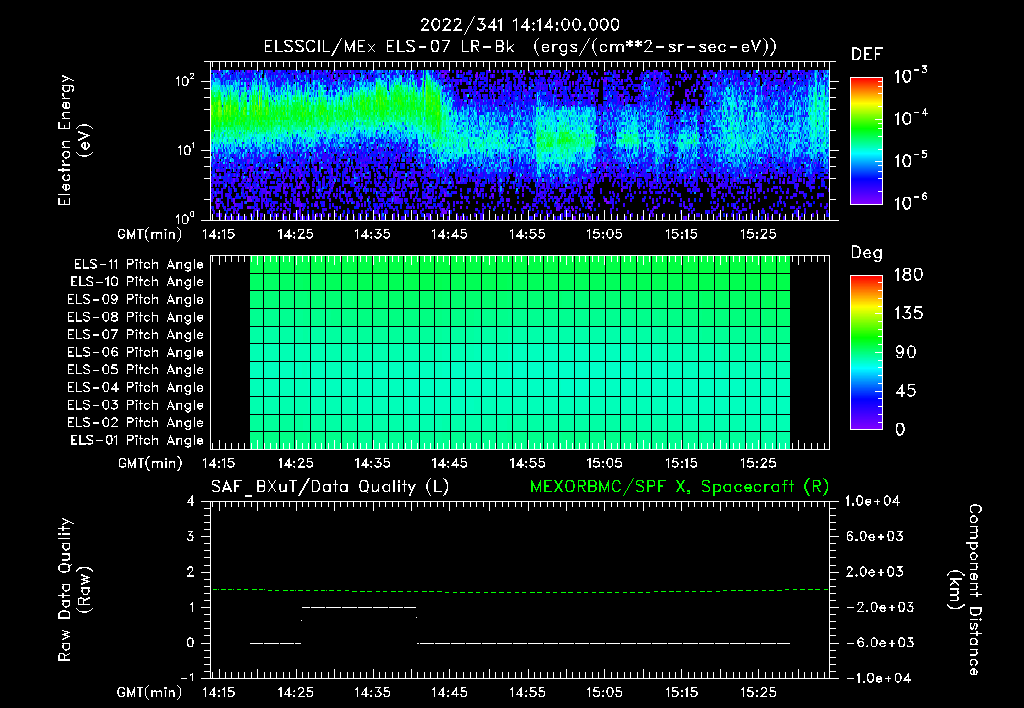Click the ELS-07 Pitch Angle row label
This screenshot has width=1024, height=708.
point(136,334)
